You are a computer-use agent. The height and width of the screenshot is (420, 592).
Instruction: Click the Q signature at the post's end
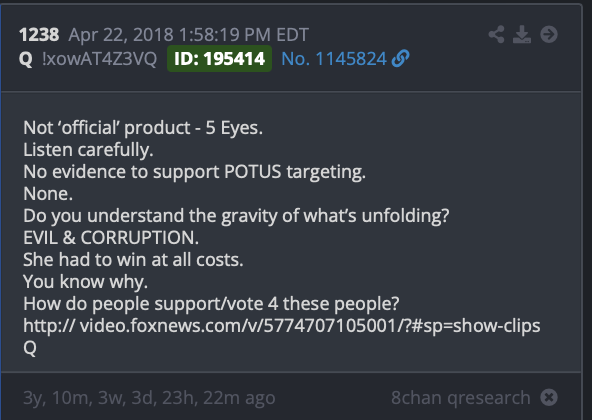(x=30, y=347)
